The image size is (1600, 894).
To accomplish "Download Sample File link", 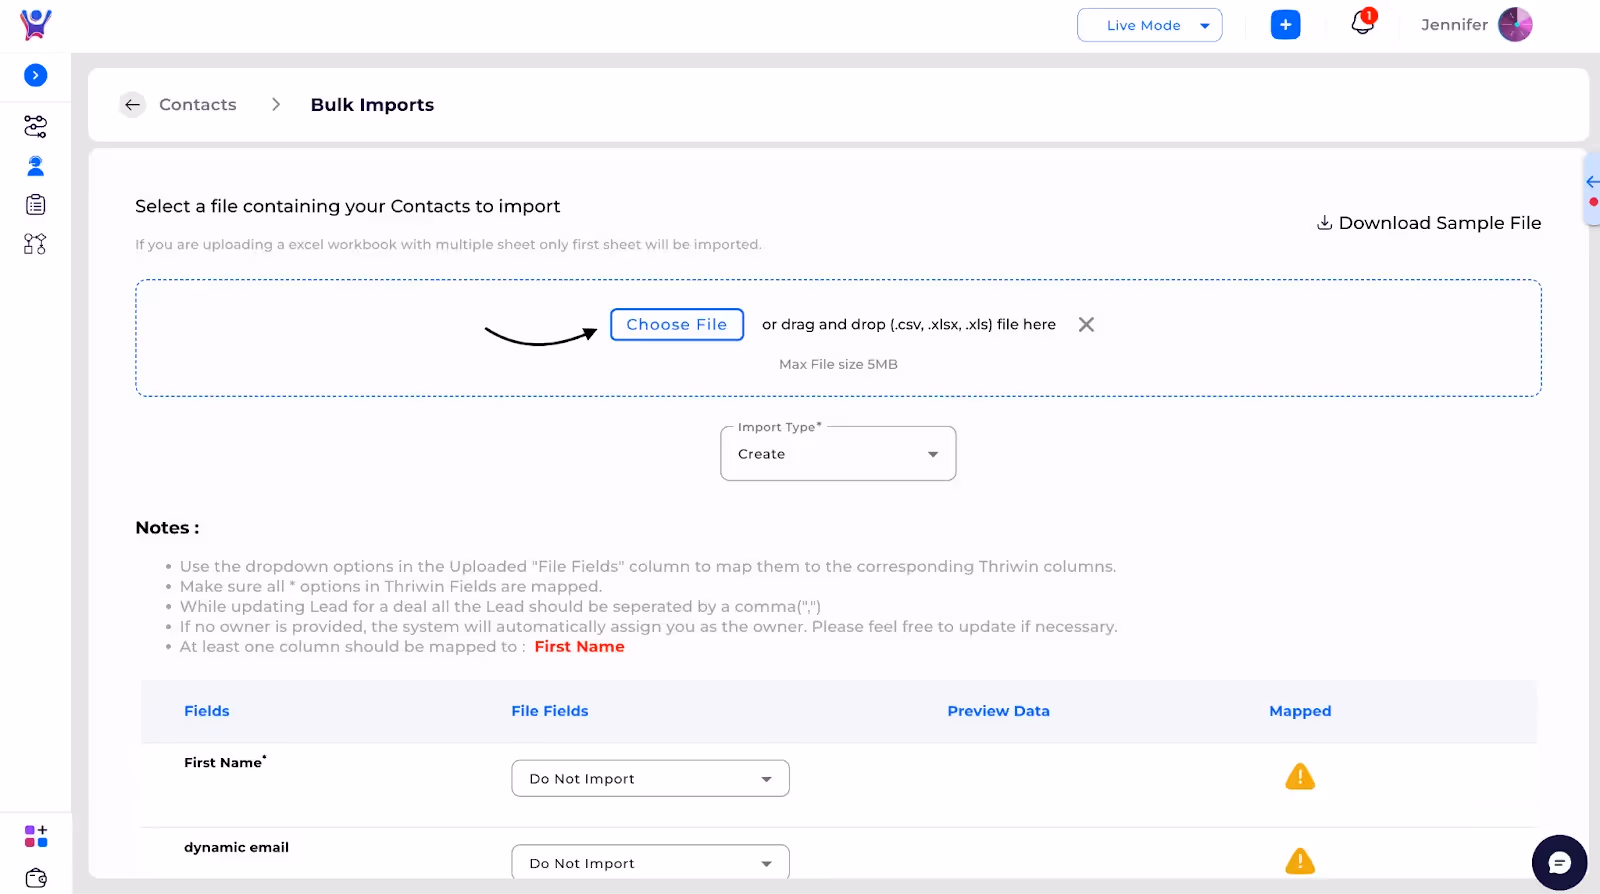I will tap(1429, 223).
